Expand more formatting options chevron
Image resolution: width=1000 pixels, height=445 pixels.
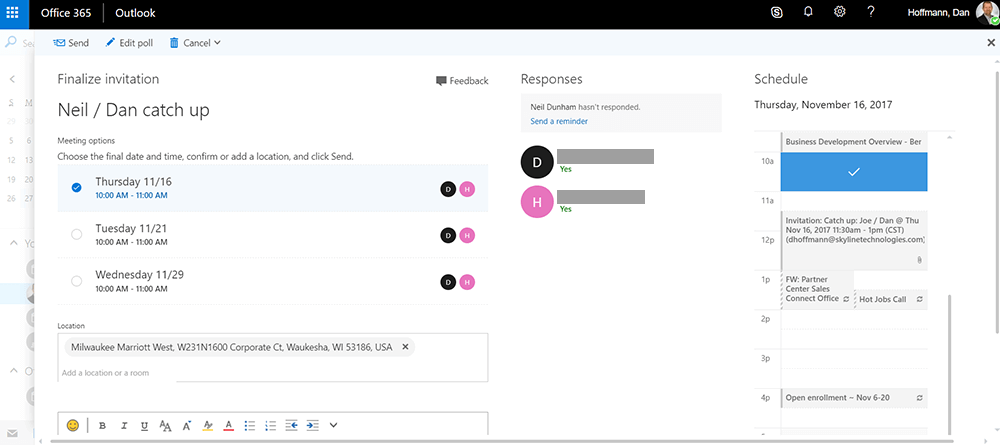tap(333, 425)
